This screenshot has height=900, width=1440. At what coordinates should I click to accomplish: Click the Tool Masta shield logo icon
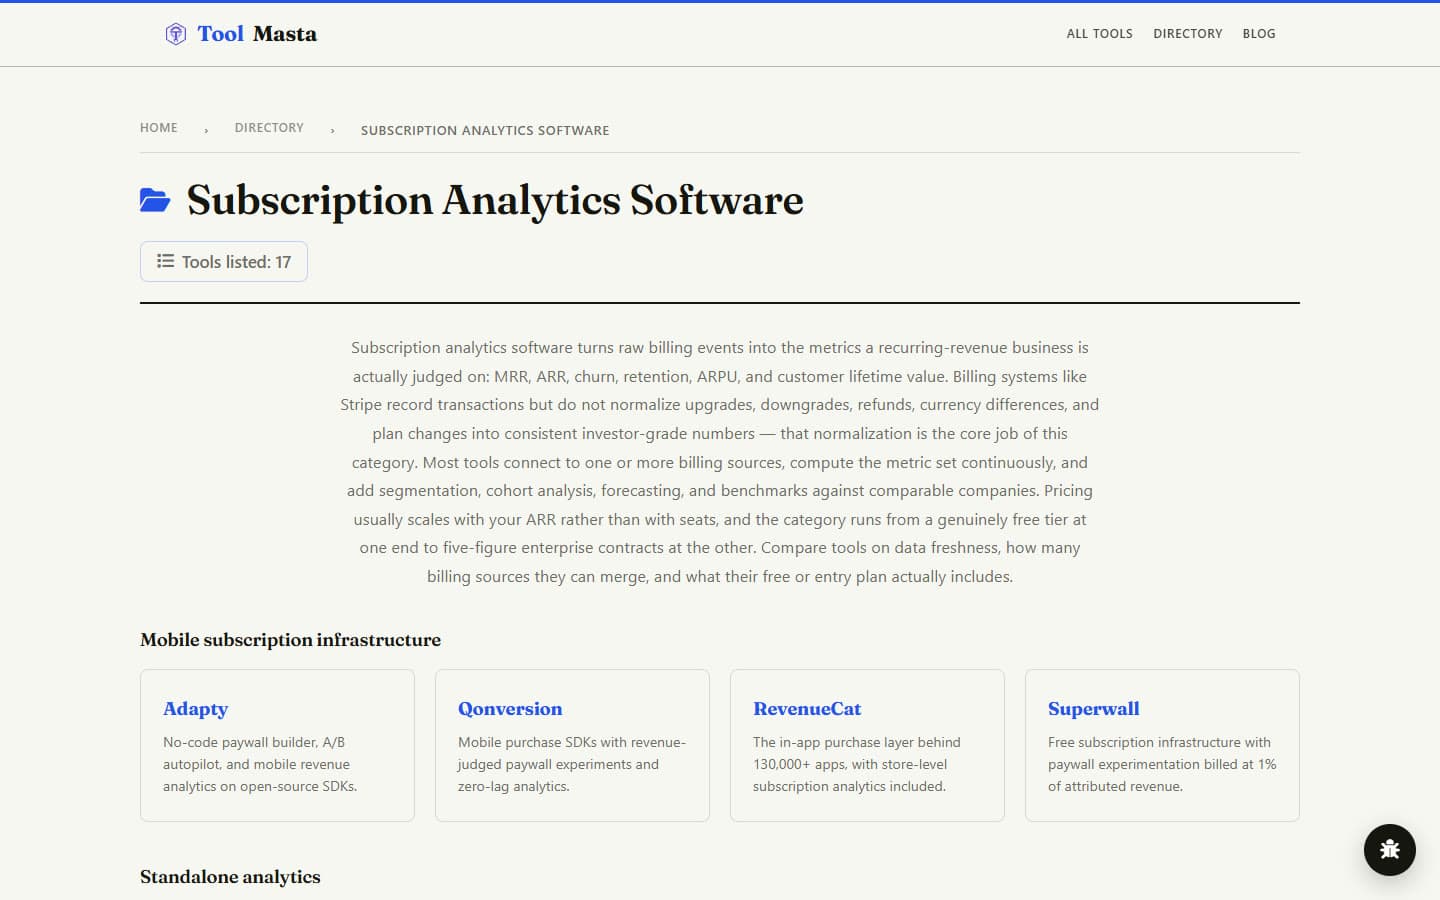[x=176, y=34]
